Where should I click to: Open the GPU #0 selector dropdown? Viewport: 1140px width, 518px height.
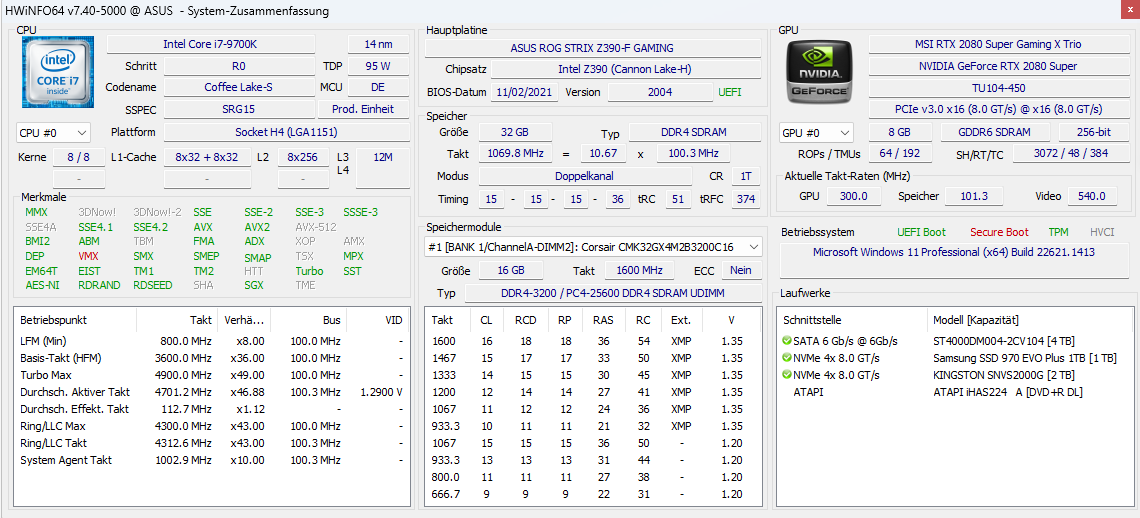pyautogui.click(x=816, y=133)
